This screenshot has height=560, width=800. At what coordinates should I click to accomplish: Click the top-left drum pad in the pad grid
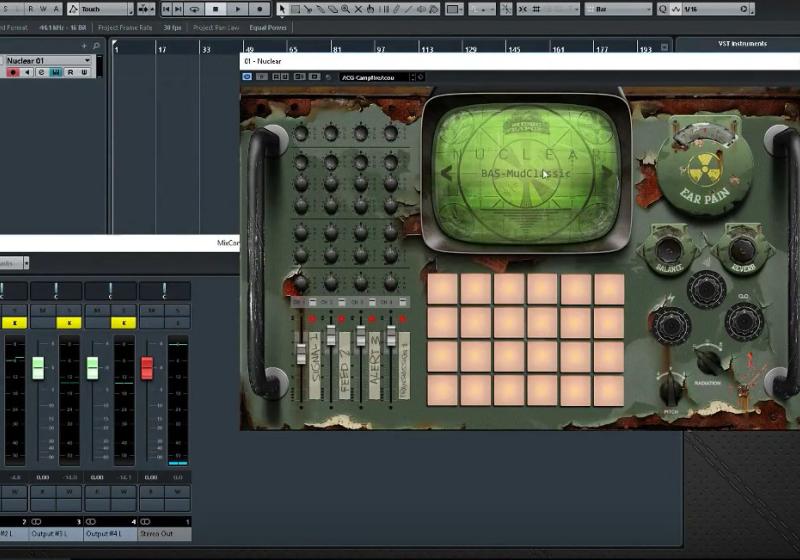[442, 290]
